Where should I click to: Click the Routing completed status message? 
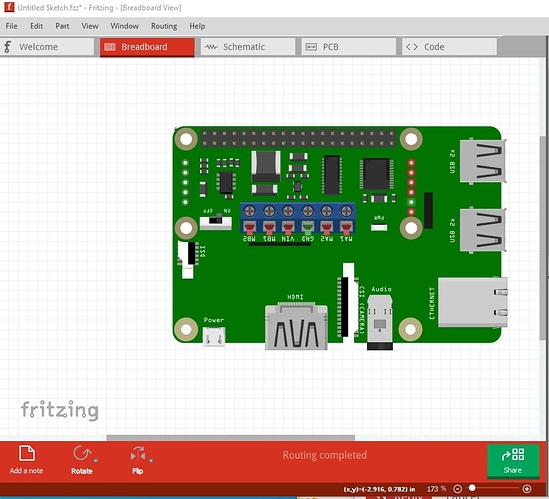(325, 455)
